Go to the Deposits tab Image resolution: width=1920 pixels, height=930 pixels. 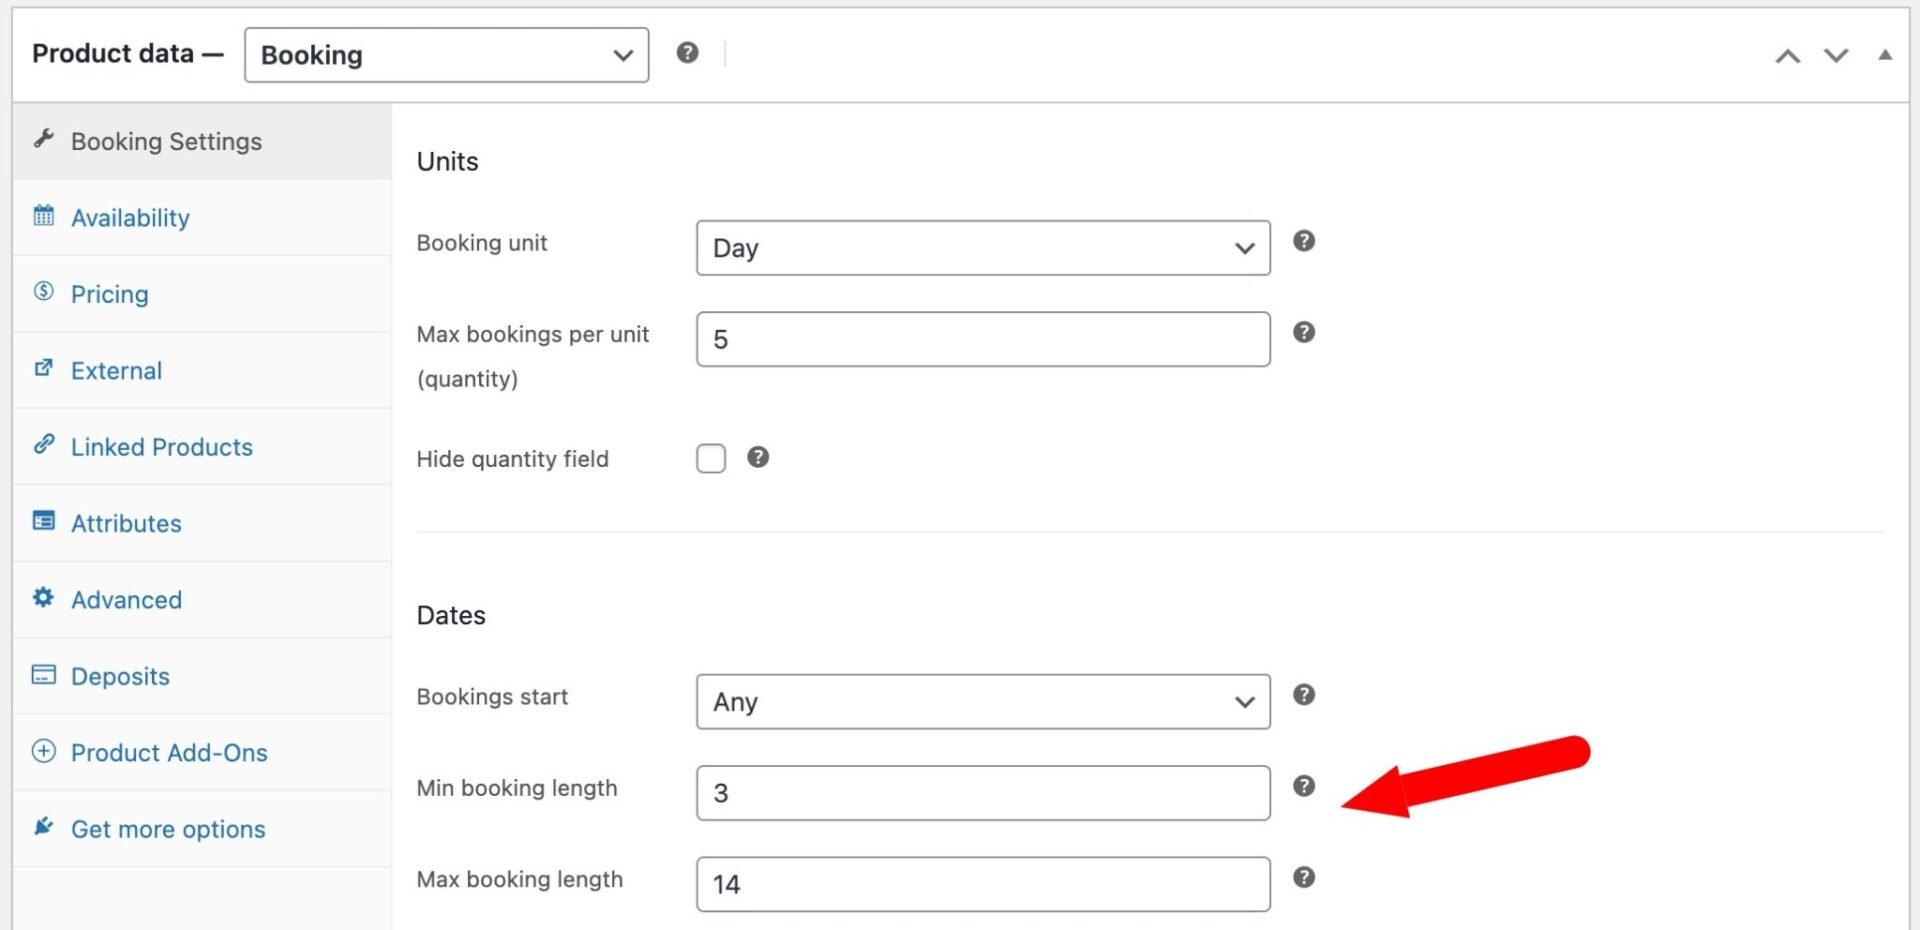pos(120,676)
